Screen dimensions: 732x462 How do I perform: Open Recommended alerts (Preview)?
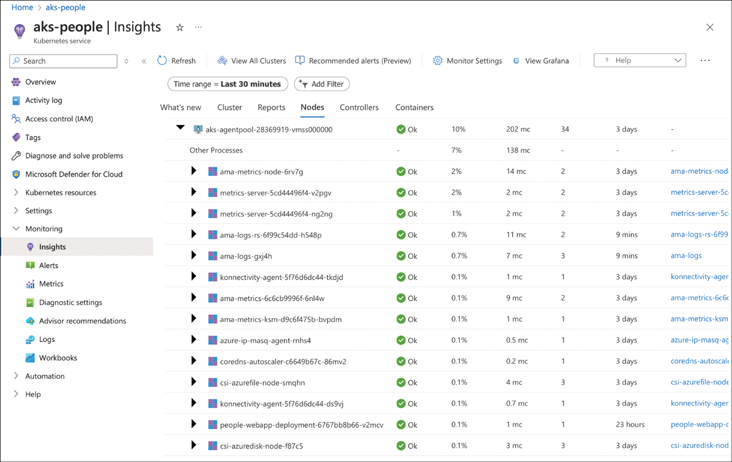pyautogui.click(x=300, y=61)
